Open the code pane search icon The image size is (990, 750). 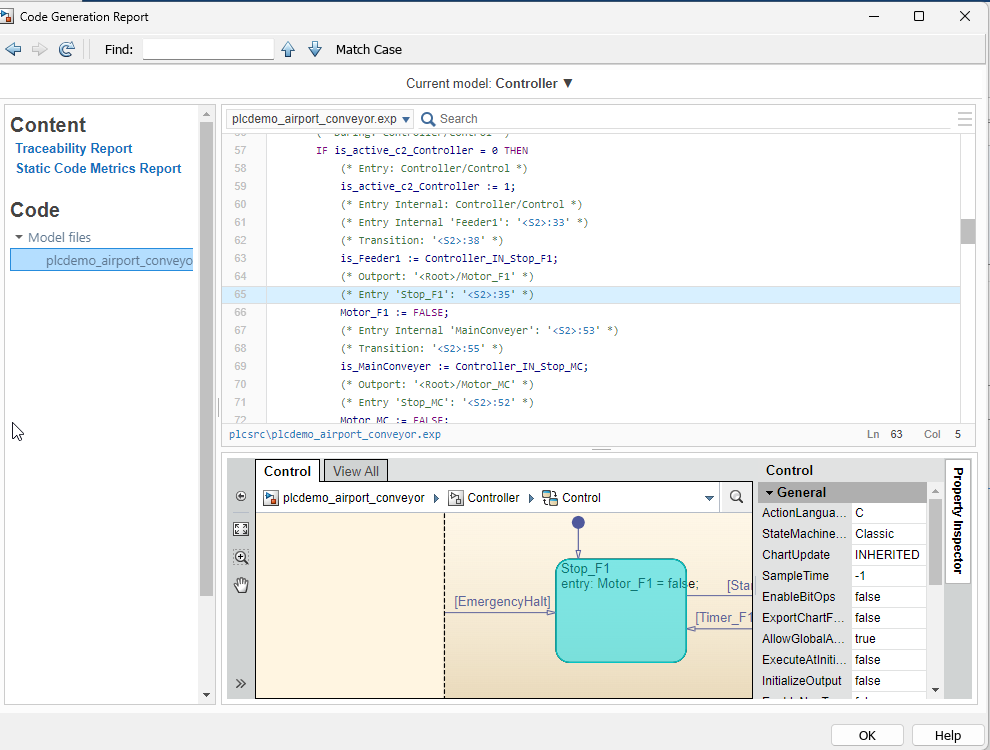(x=428, y=118)
